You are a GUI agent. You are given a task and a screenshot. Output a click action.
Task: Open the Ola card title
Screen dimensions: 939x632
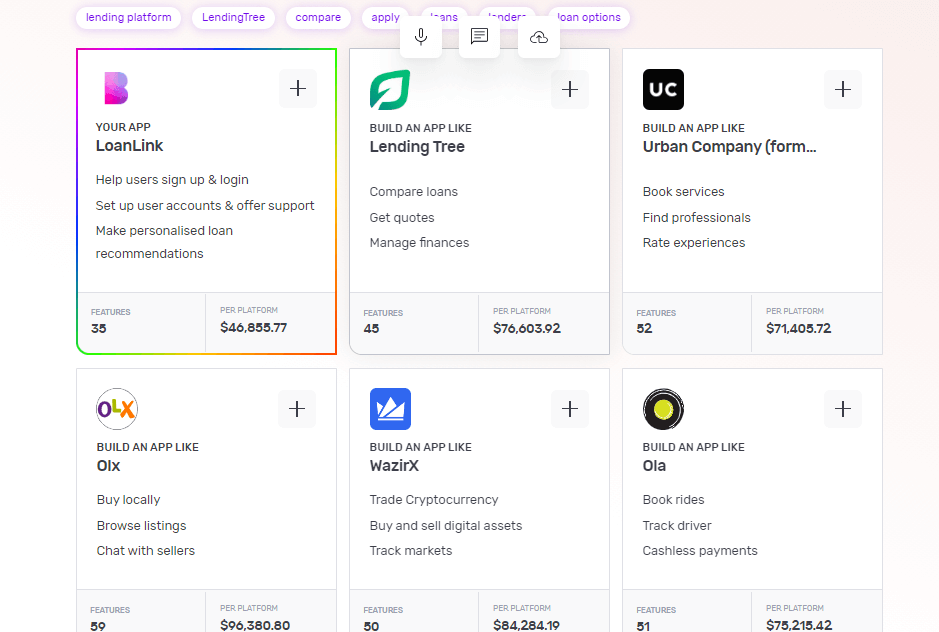coord(654,465)
